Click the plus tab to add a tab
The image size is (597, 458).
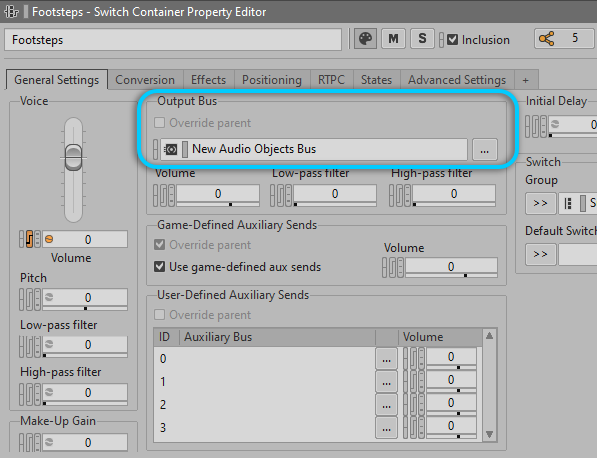(526, 80)
